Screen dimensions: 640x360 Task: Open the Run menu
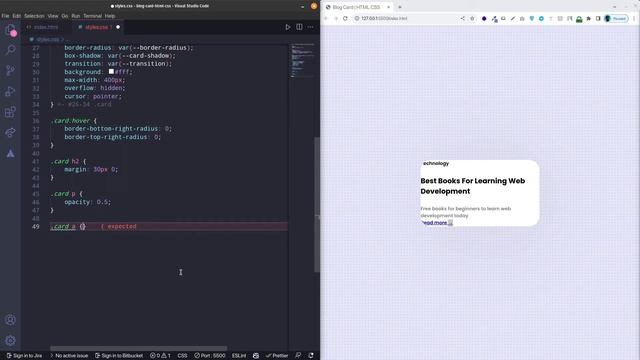[76, 16]
